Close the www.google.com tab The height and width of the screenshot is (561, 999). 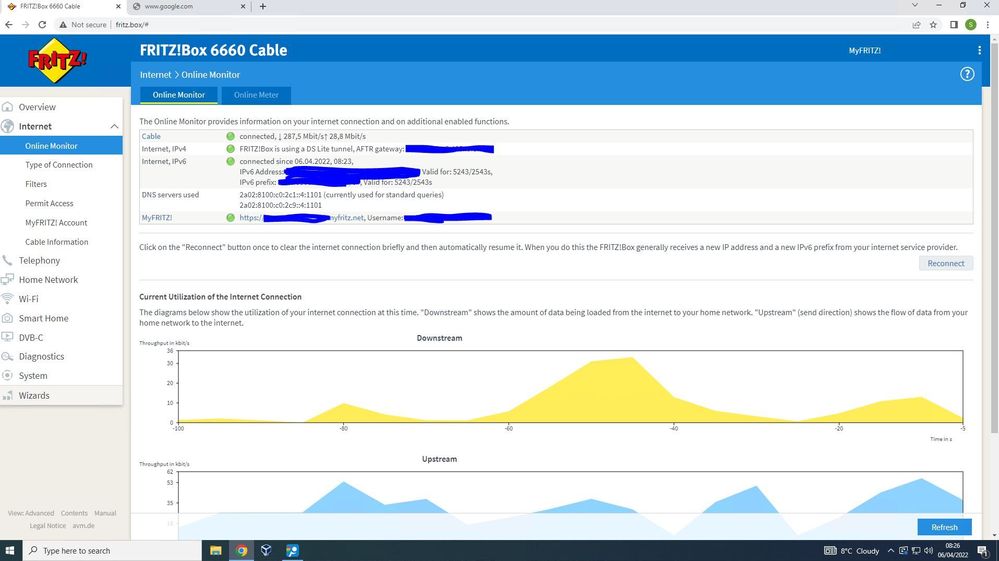point(243,6)
